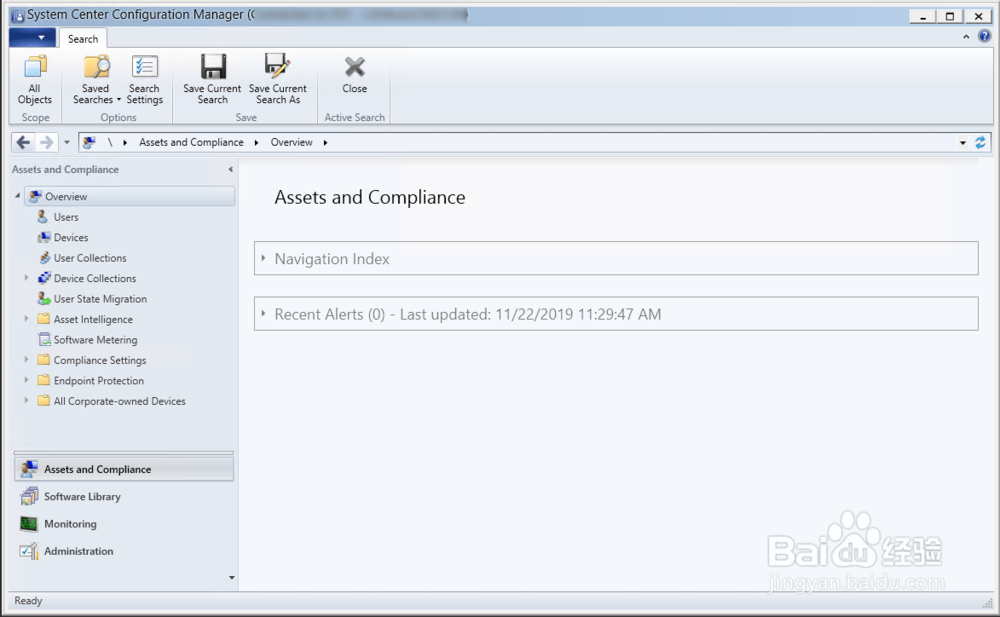
Task: Switch to the Assets and Compliance workspace
Action: coord(124,469)
